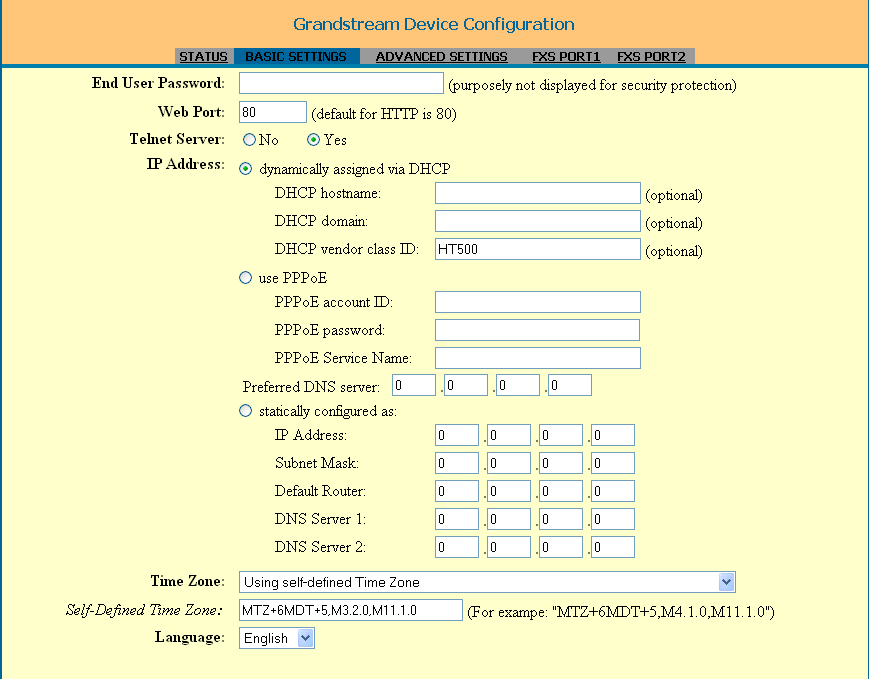Focus the DHCP domain field
869x679 pixels.
coord(538,221)
